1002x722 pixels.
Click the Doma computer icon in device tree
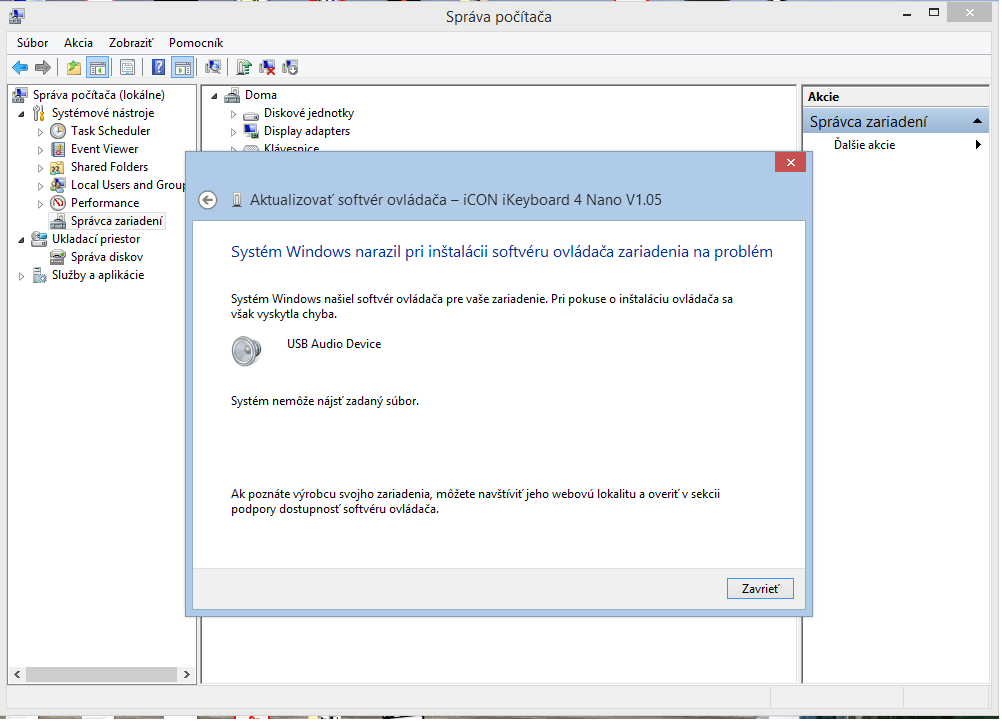(232, 95)
